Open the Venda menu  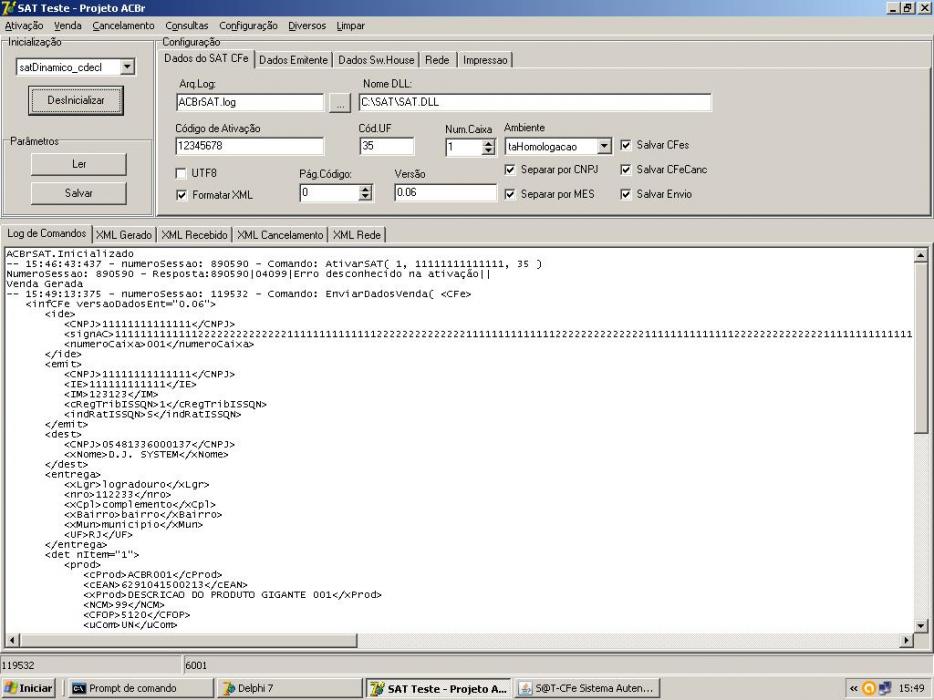click(67, 26)
